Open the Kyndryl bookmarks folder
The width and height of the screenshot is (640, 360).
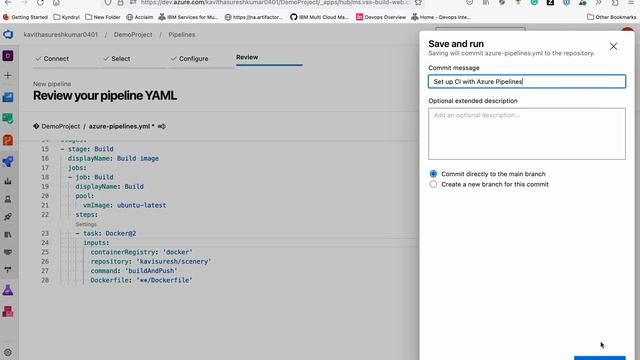coord(67,17)
